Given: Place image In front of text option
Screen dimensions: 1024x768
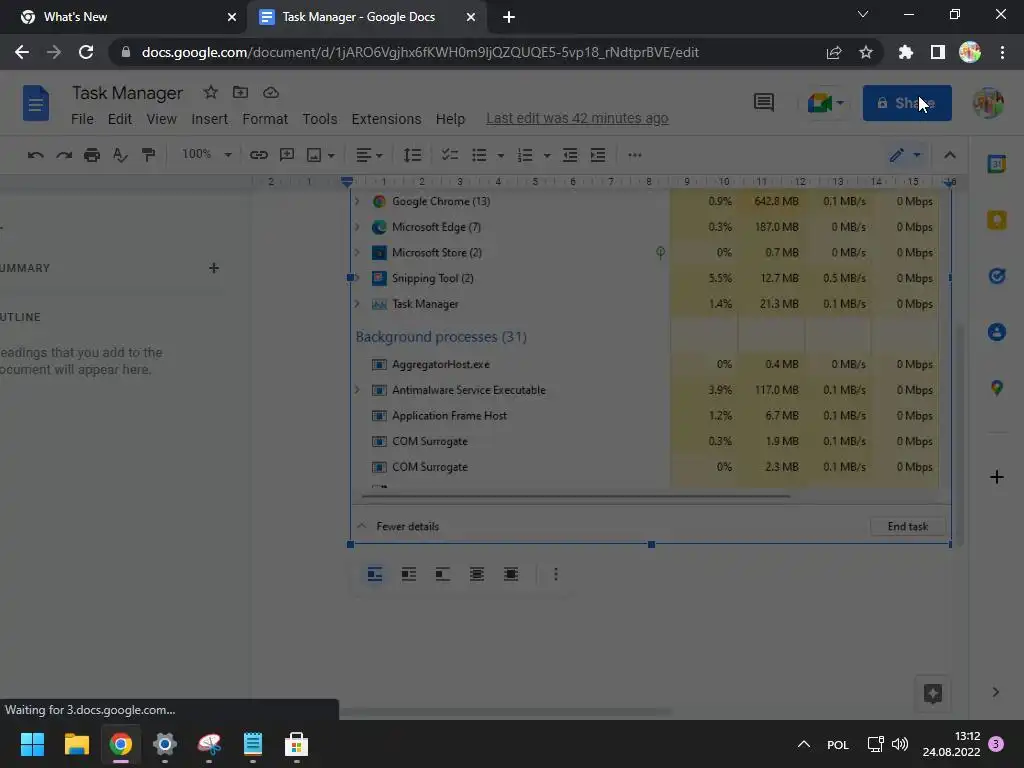Looking at the screenshot, I should point(511,574).
